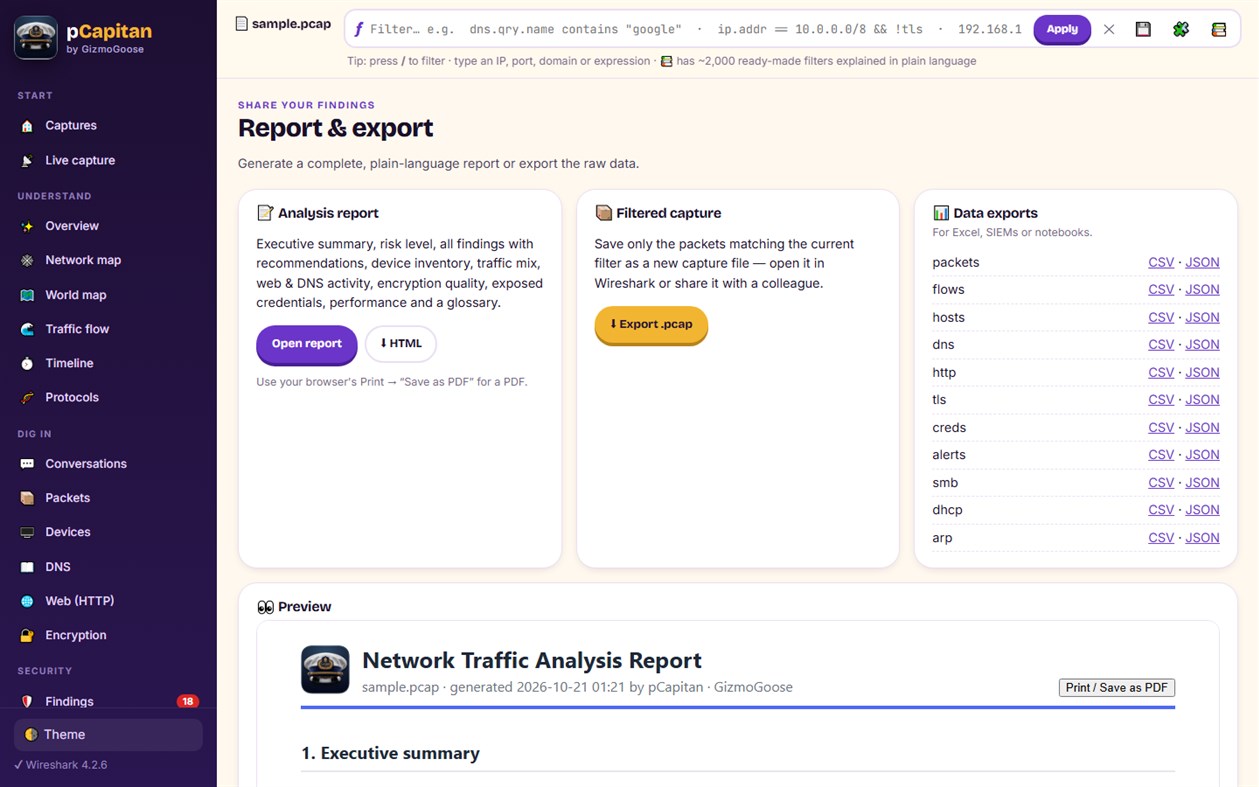Screen dimensions: 1259x787
Task: Export http data as CSV
Action: click(x=1161, y=373)
